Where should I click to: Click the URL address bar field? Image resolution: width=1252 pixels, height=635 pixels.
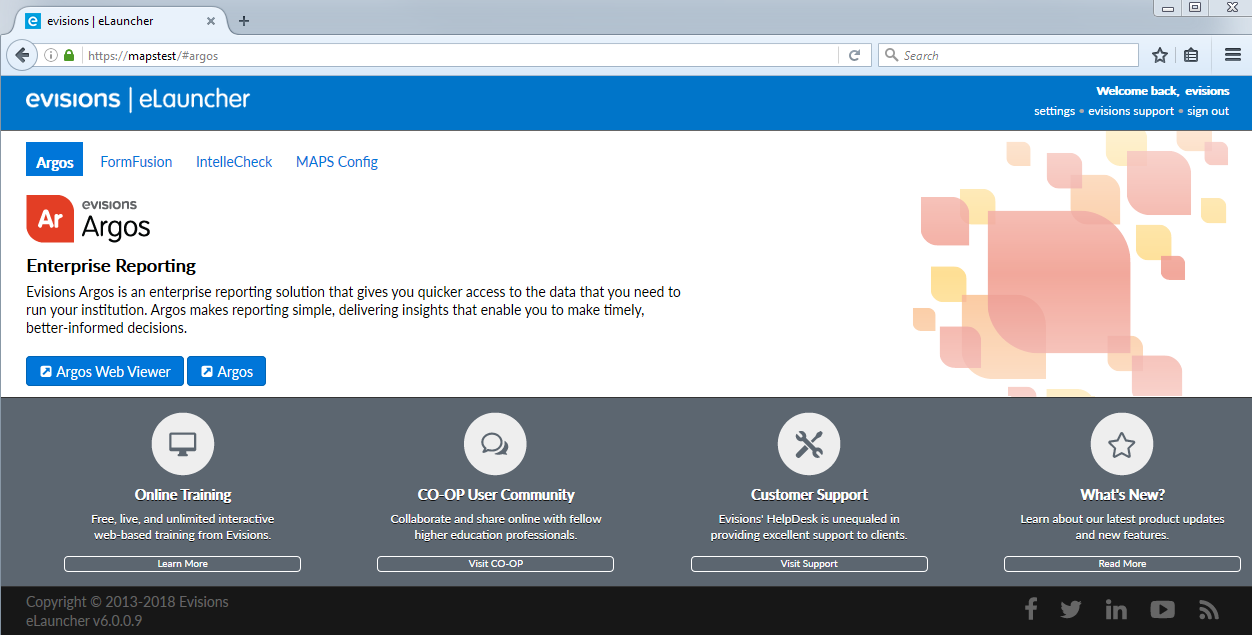tap(460, 56)
